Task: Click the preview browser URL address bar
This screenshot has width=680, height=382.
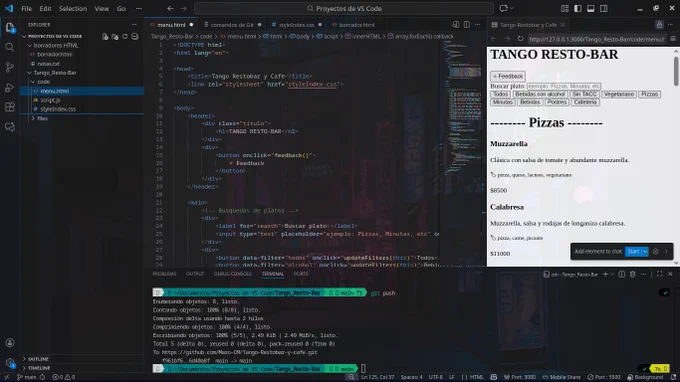Action: pyautogui.click(x=596, y=39)
